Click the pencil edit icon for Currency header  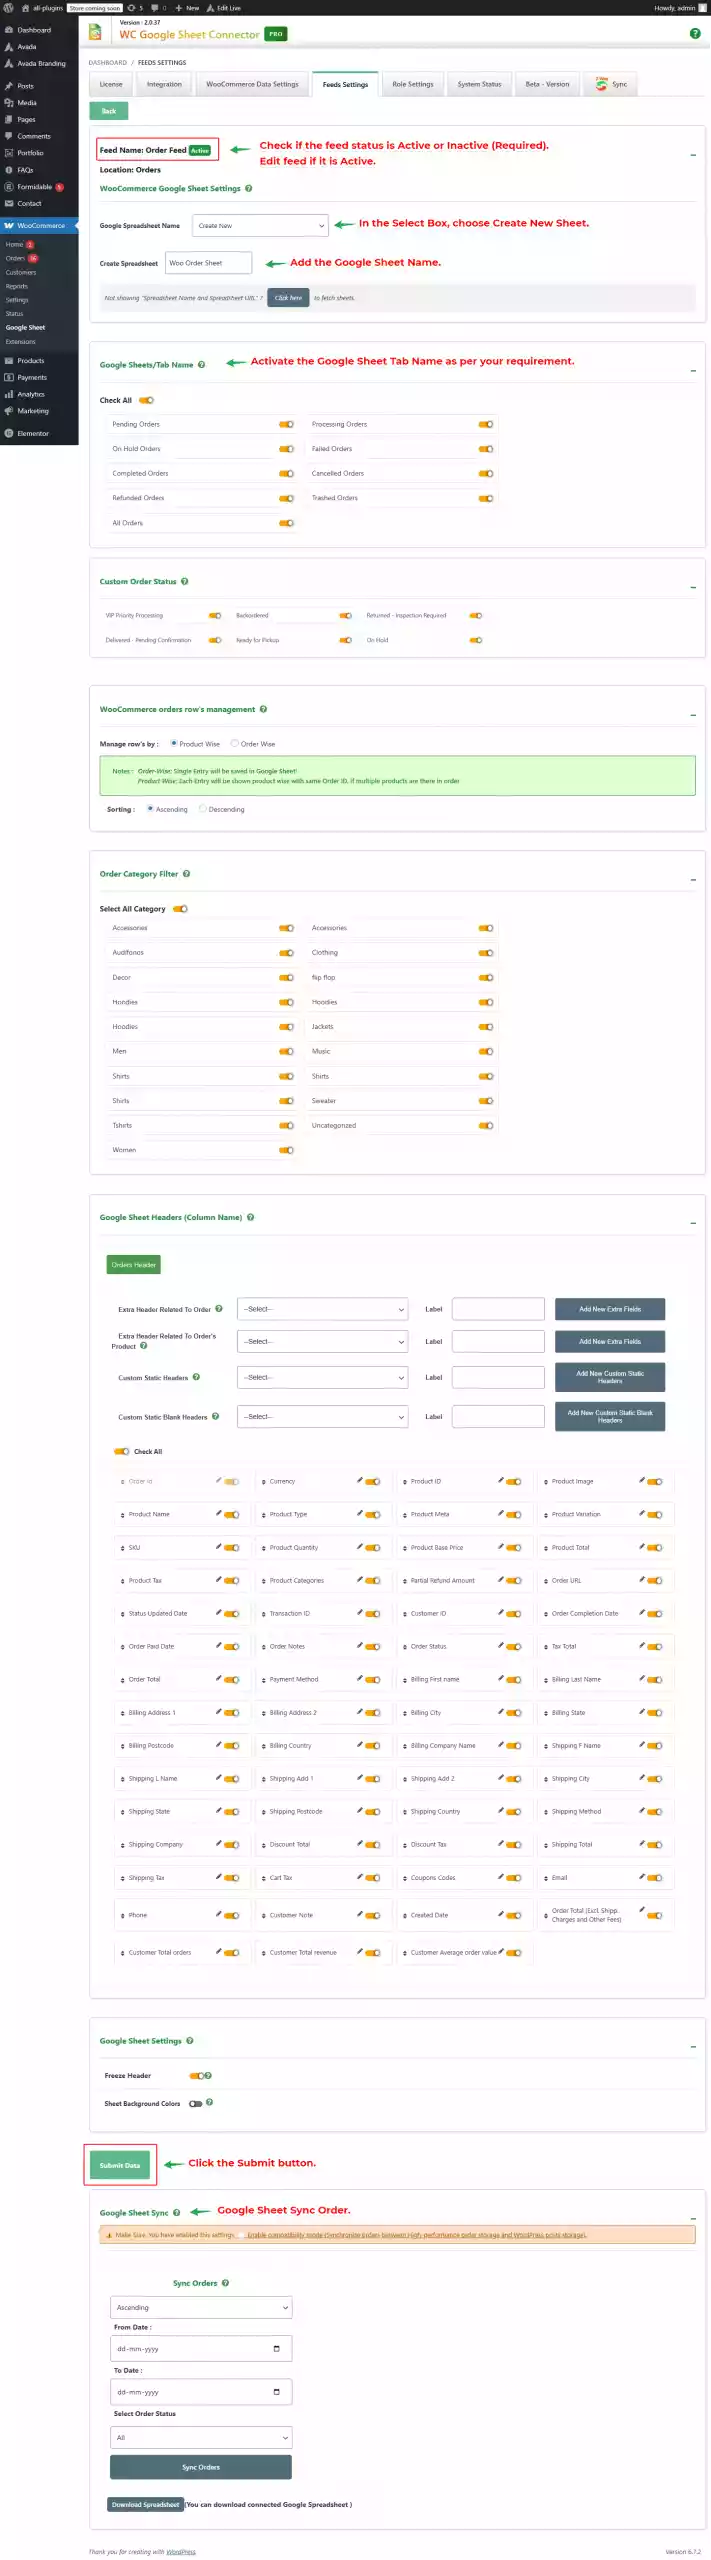pyautogui.click(x=360, y=1480)
